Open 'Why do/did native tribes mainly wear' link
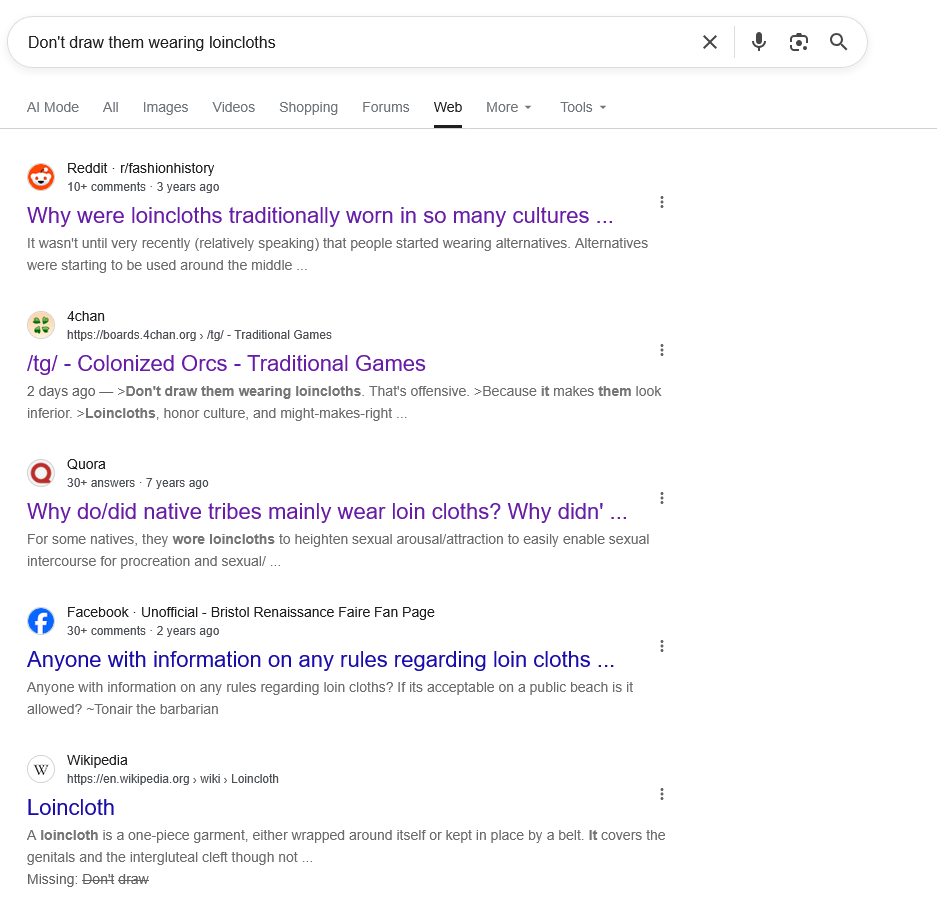Screen dimensions: 937x900 (x=327, y=512)
